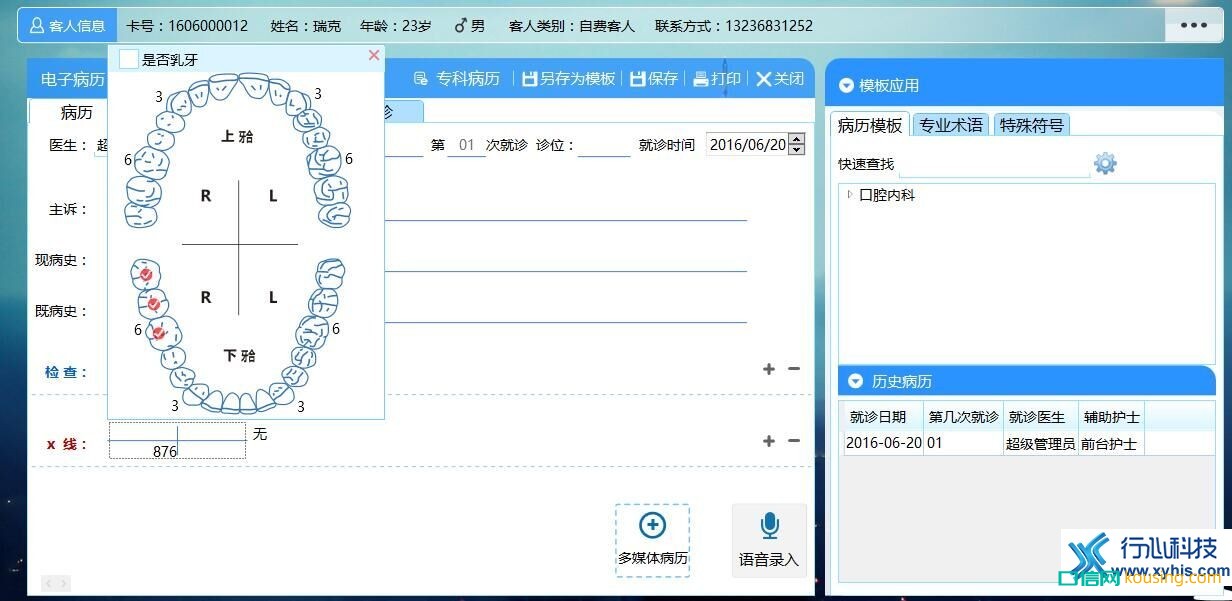1232x601 pixels.
Task: Switch to the 病历模板 tab
Action: (x=869, y=125)
